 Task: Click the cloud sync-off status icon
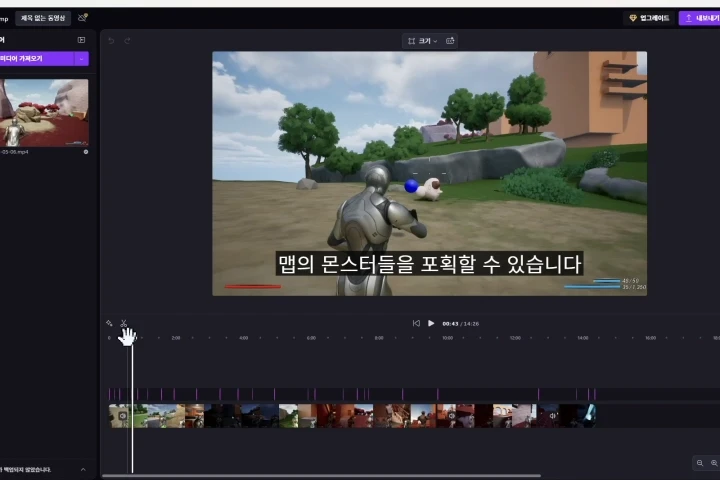pyautogui.click(x=83, y=18)
